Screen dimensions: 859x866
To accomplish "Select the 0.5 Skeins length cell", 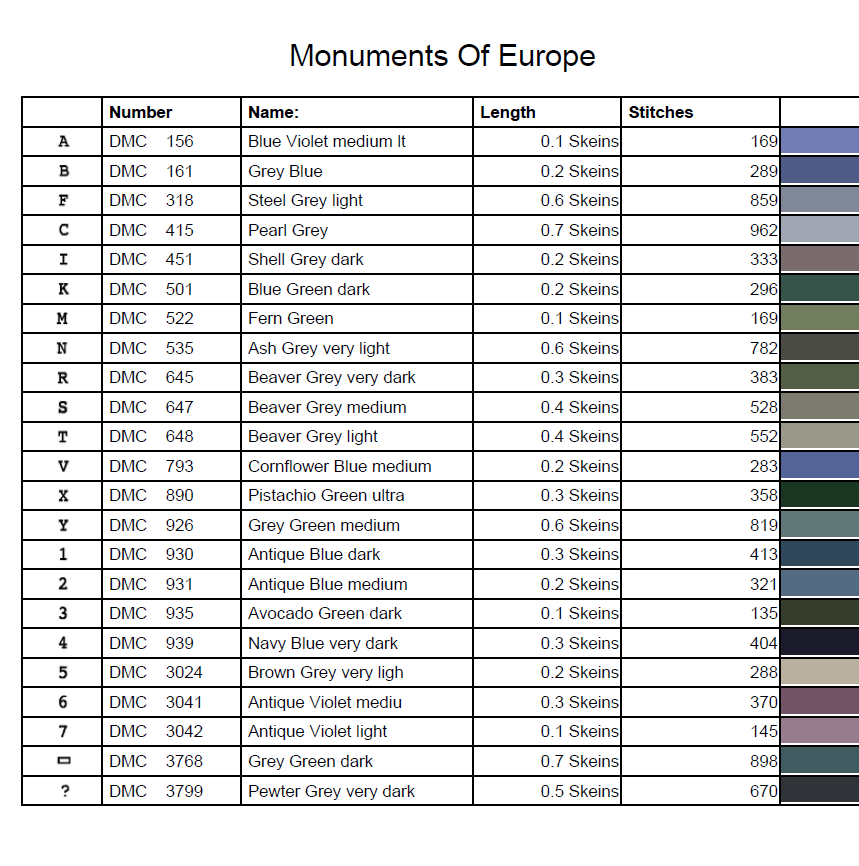I will [x=579, y=791].
